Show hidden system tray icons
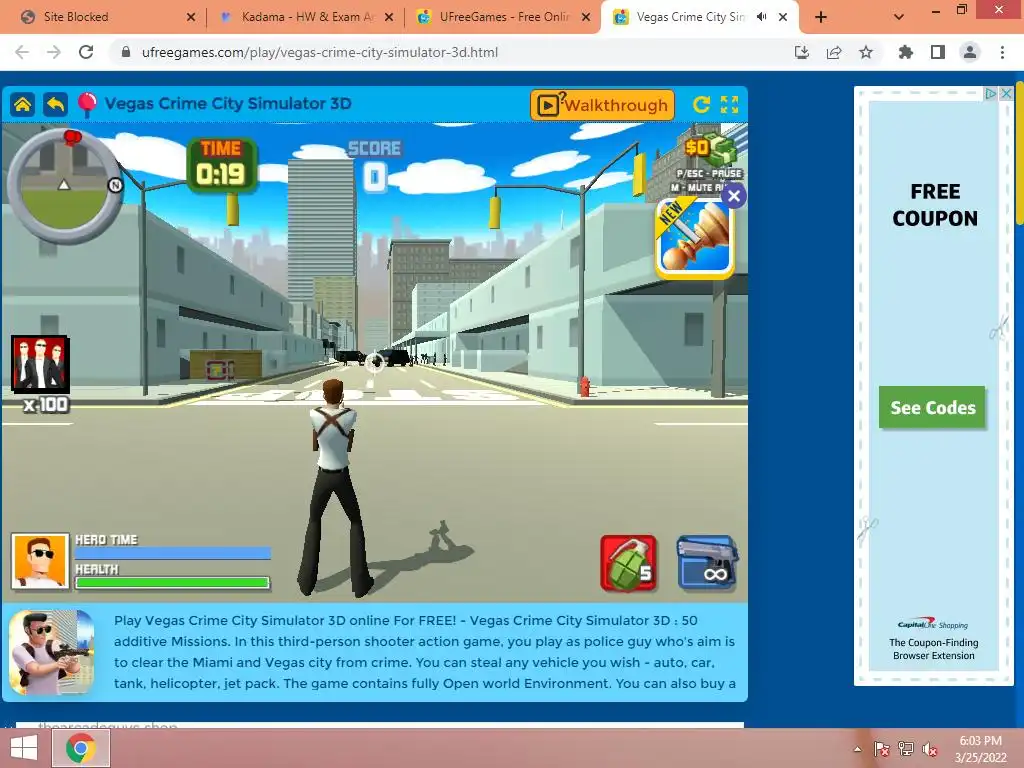 point(857,749)
